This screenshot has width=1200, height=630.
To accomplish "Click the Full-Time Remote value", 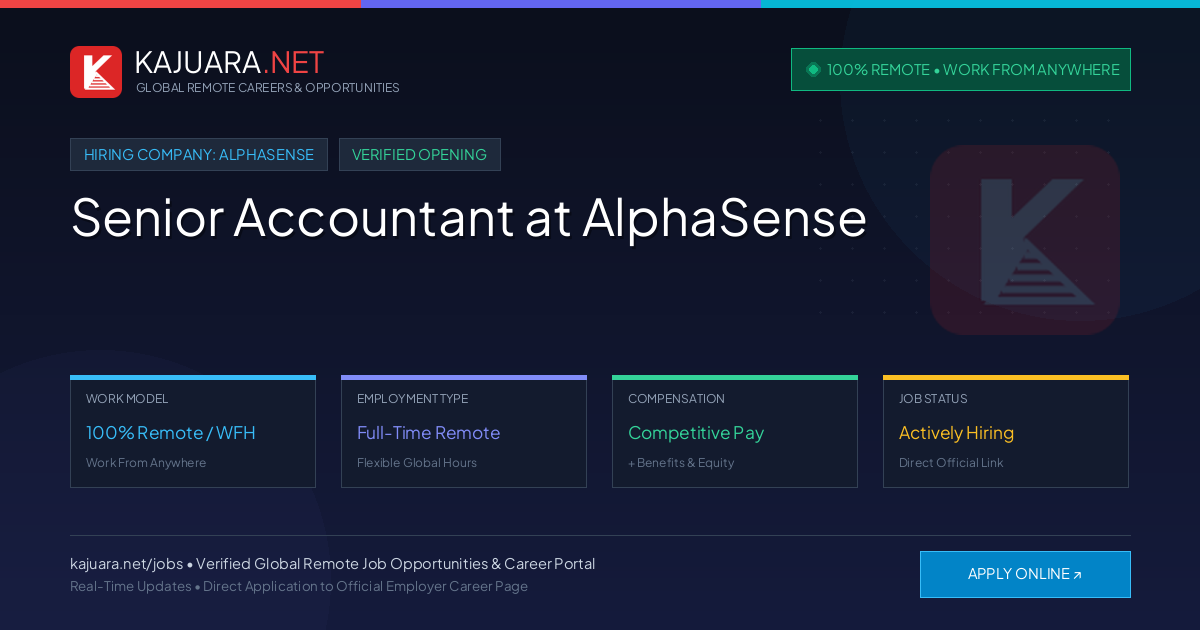I will coord(428,433).
